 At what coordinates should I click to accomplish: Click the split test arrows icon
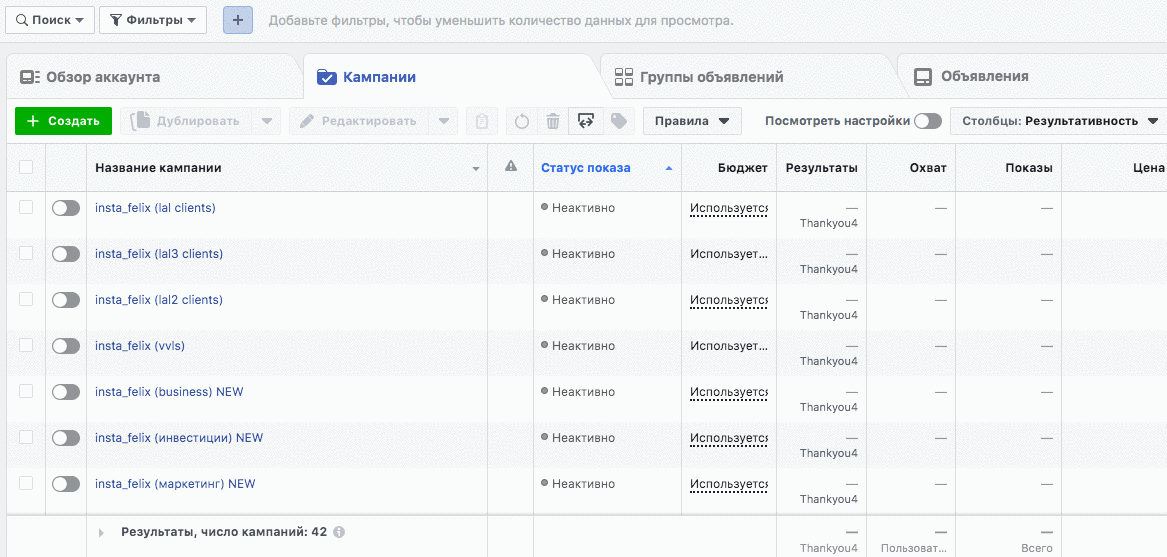click(x=585, y=121)
